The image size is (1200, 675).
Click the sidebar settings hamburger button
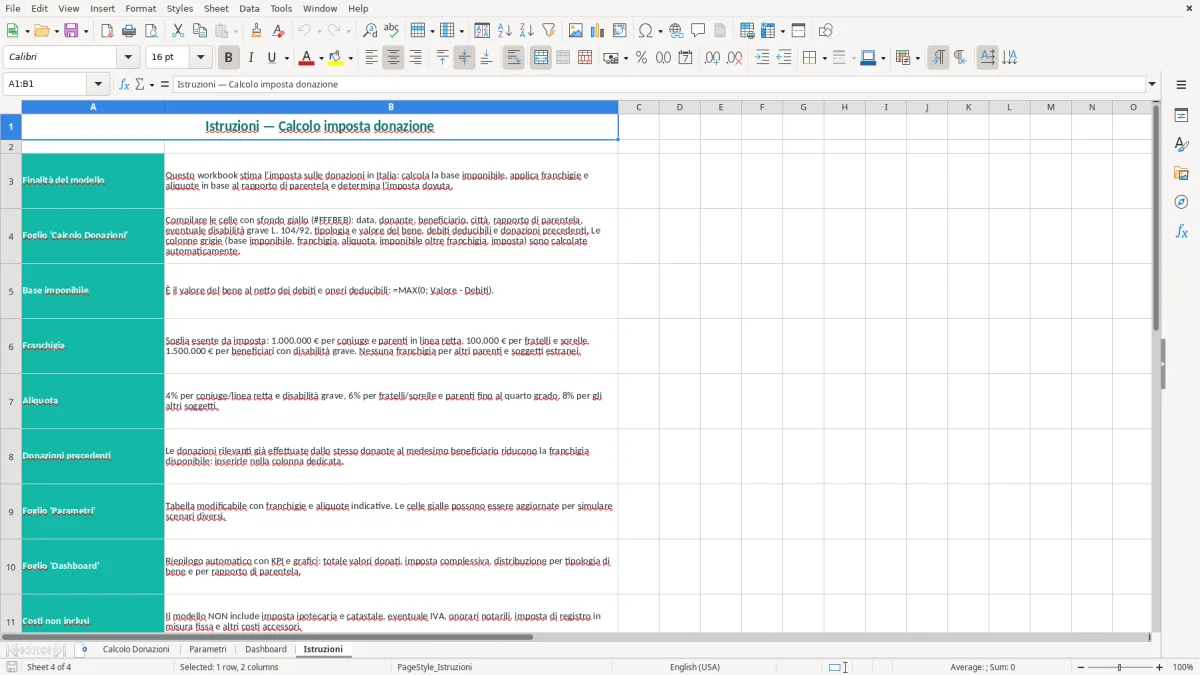(1181, 84)
